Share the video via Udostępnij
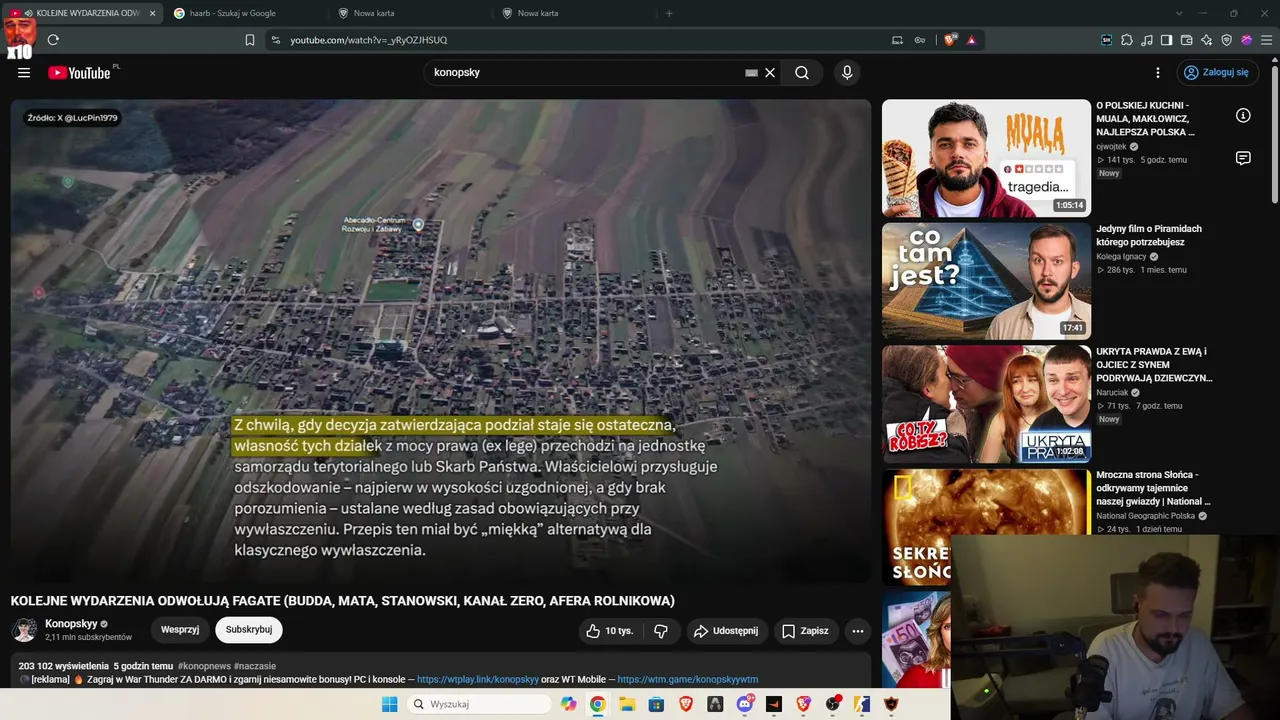This screenshot has width=1280, height=720. point(726,631)
